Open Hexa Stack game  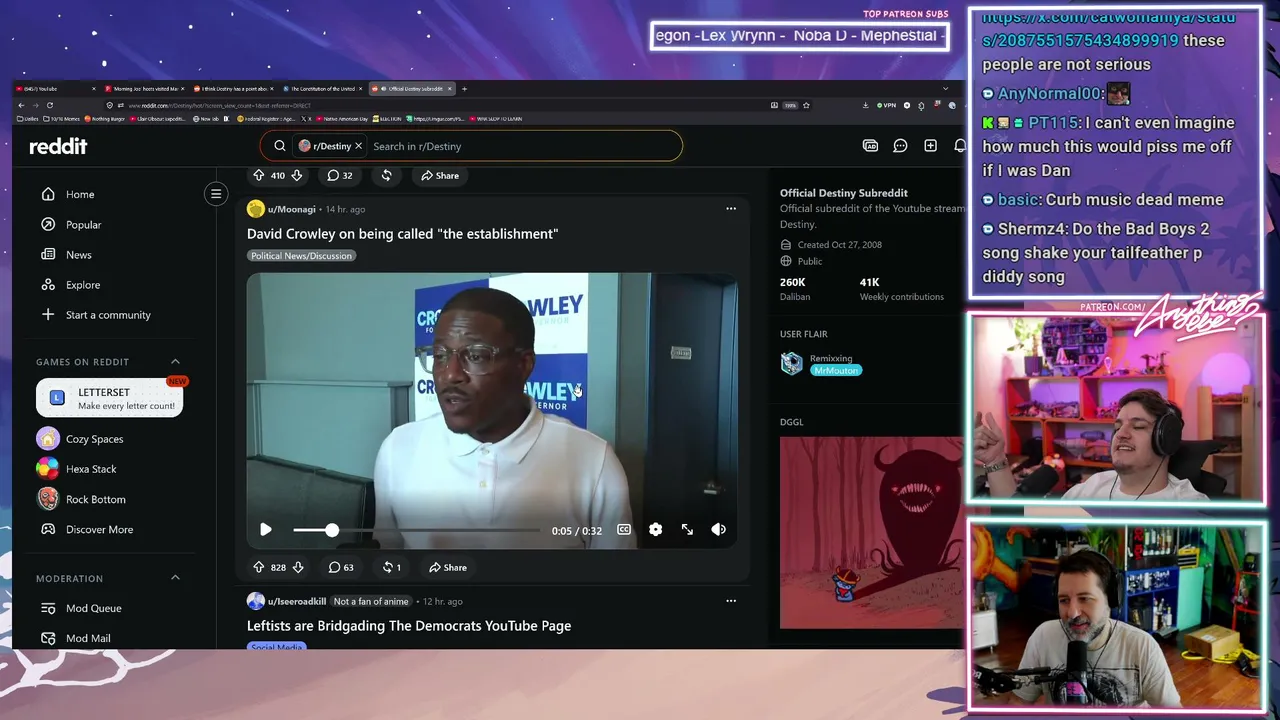point(91,469)
